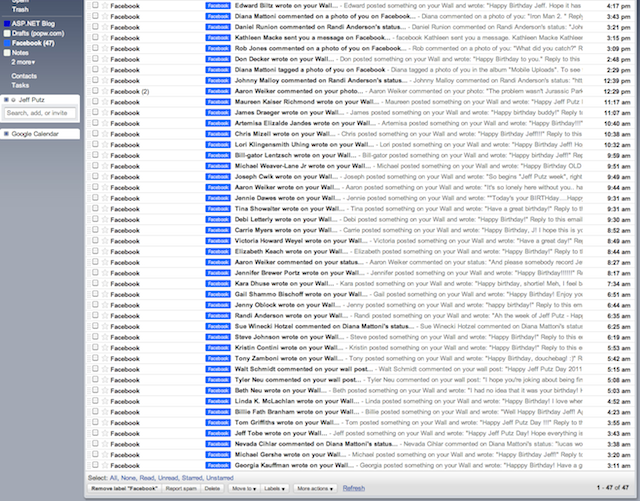Select checkbox for Michael Weaver-Lane Jr email
The image size is (640, 501).
pyautogui.click(x=95, y=165)
